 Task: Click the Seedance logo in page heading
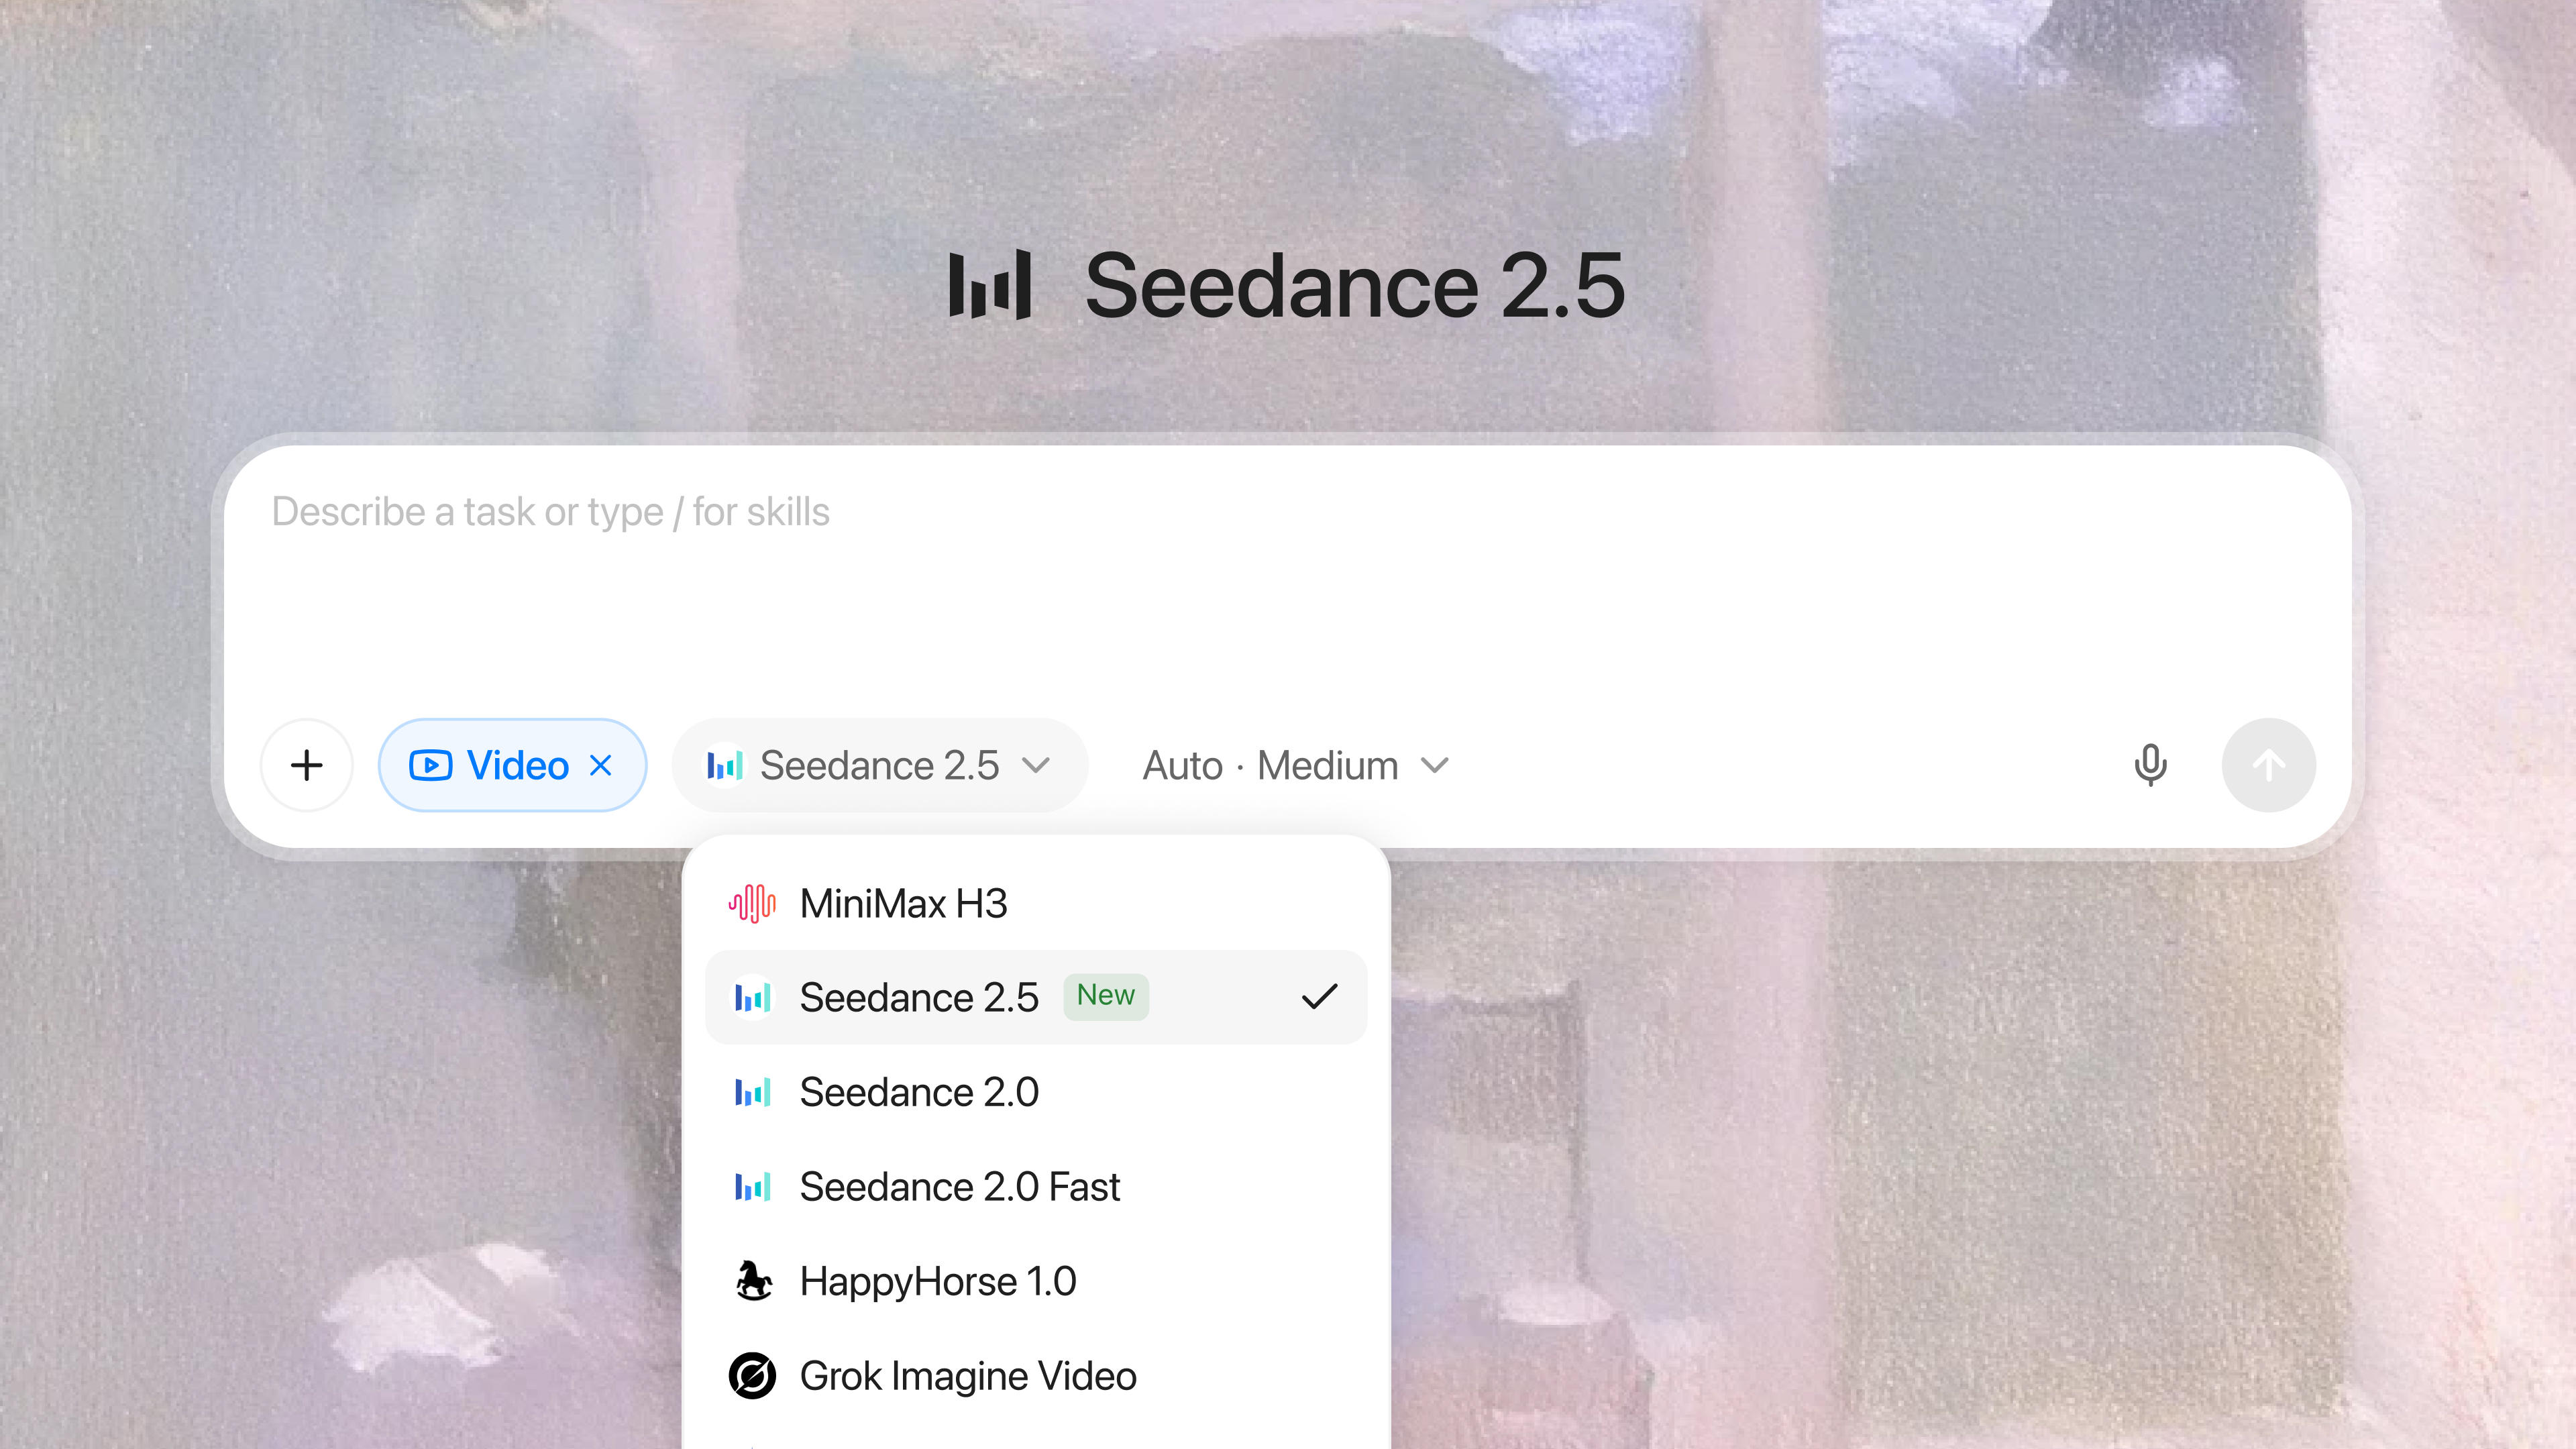(990, 286)
